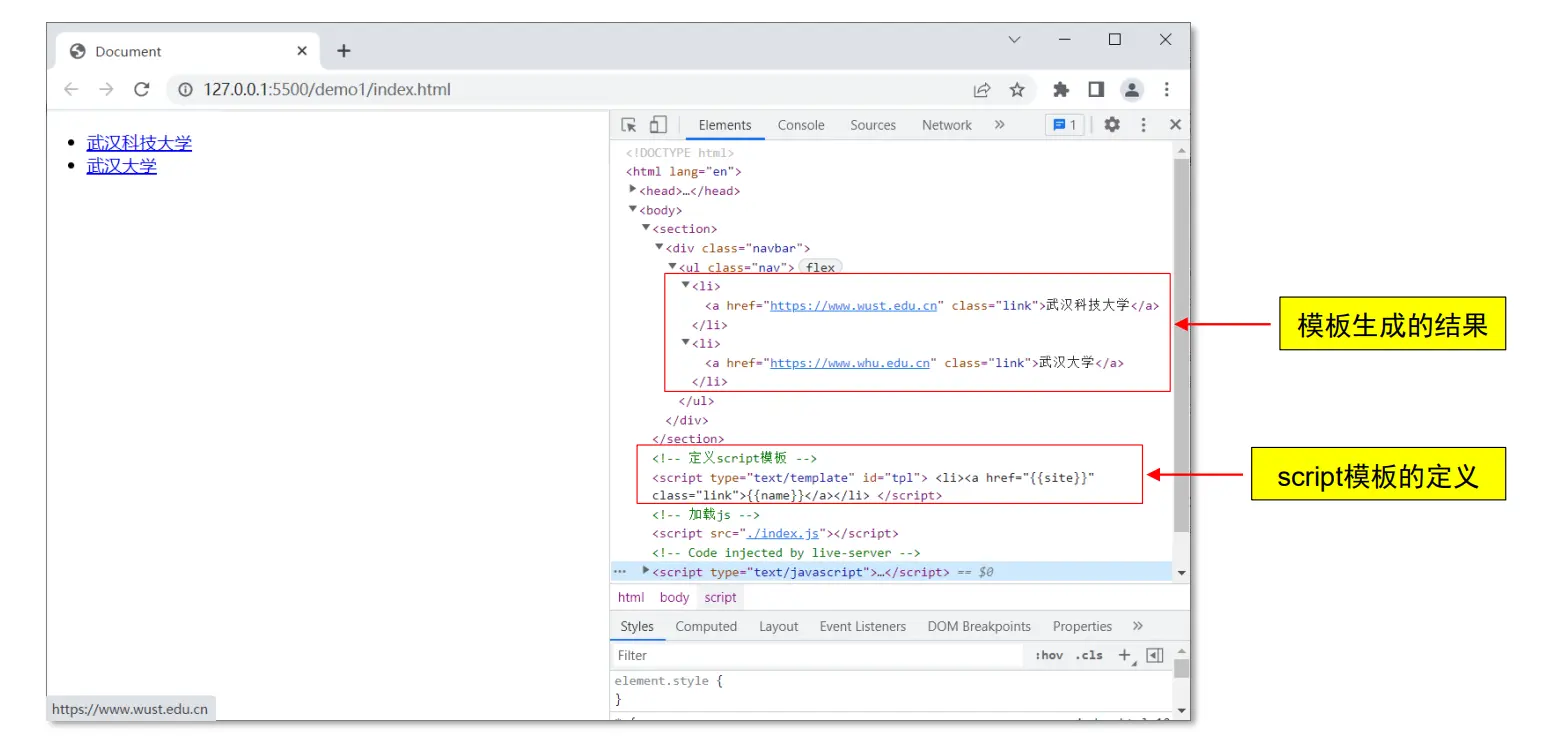Image resolution: width=1542 pixels, height=743 pixels.
Task: Open new tab with plus button
Action: (x=344, y=51)
